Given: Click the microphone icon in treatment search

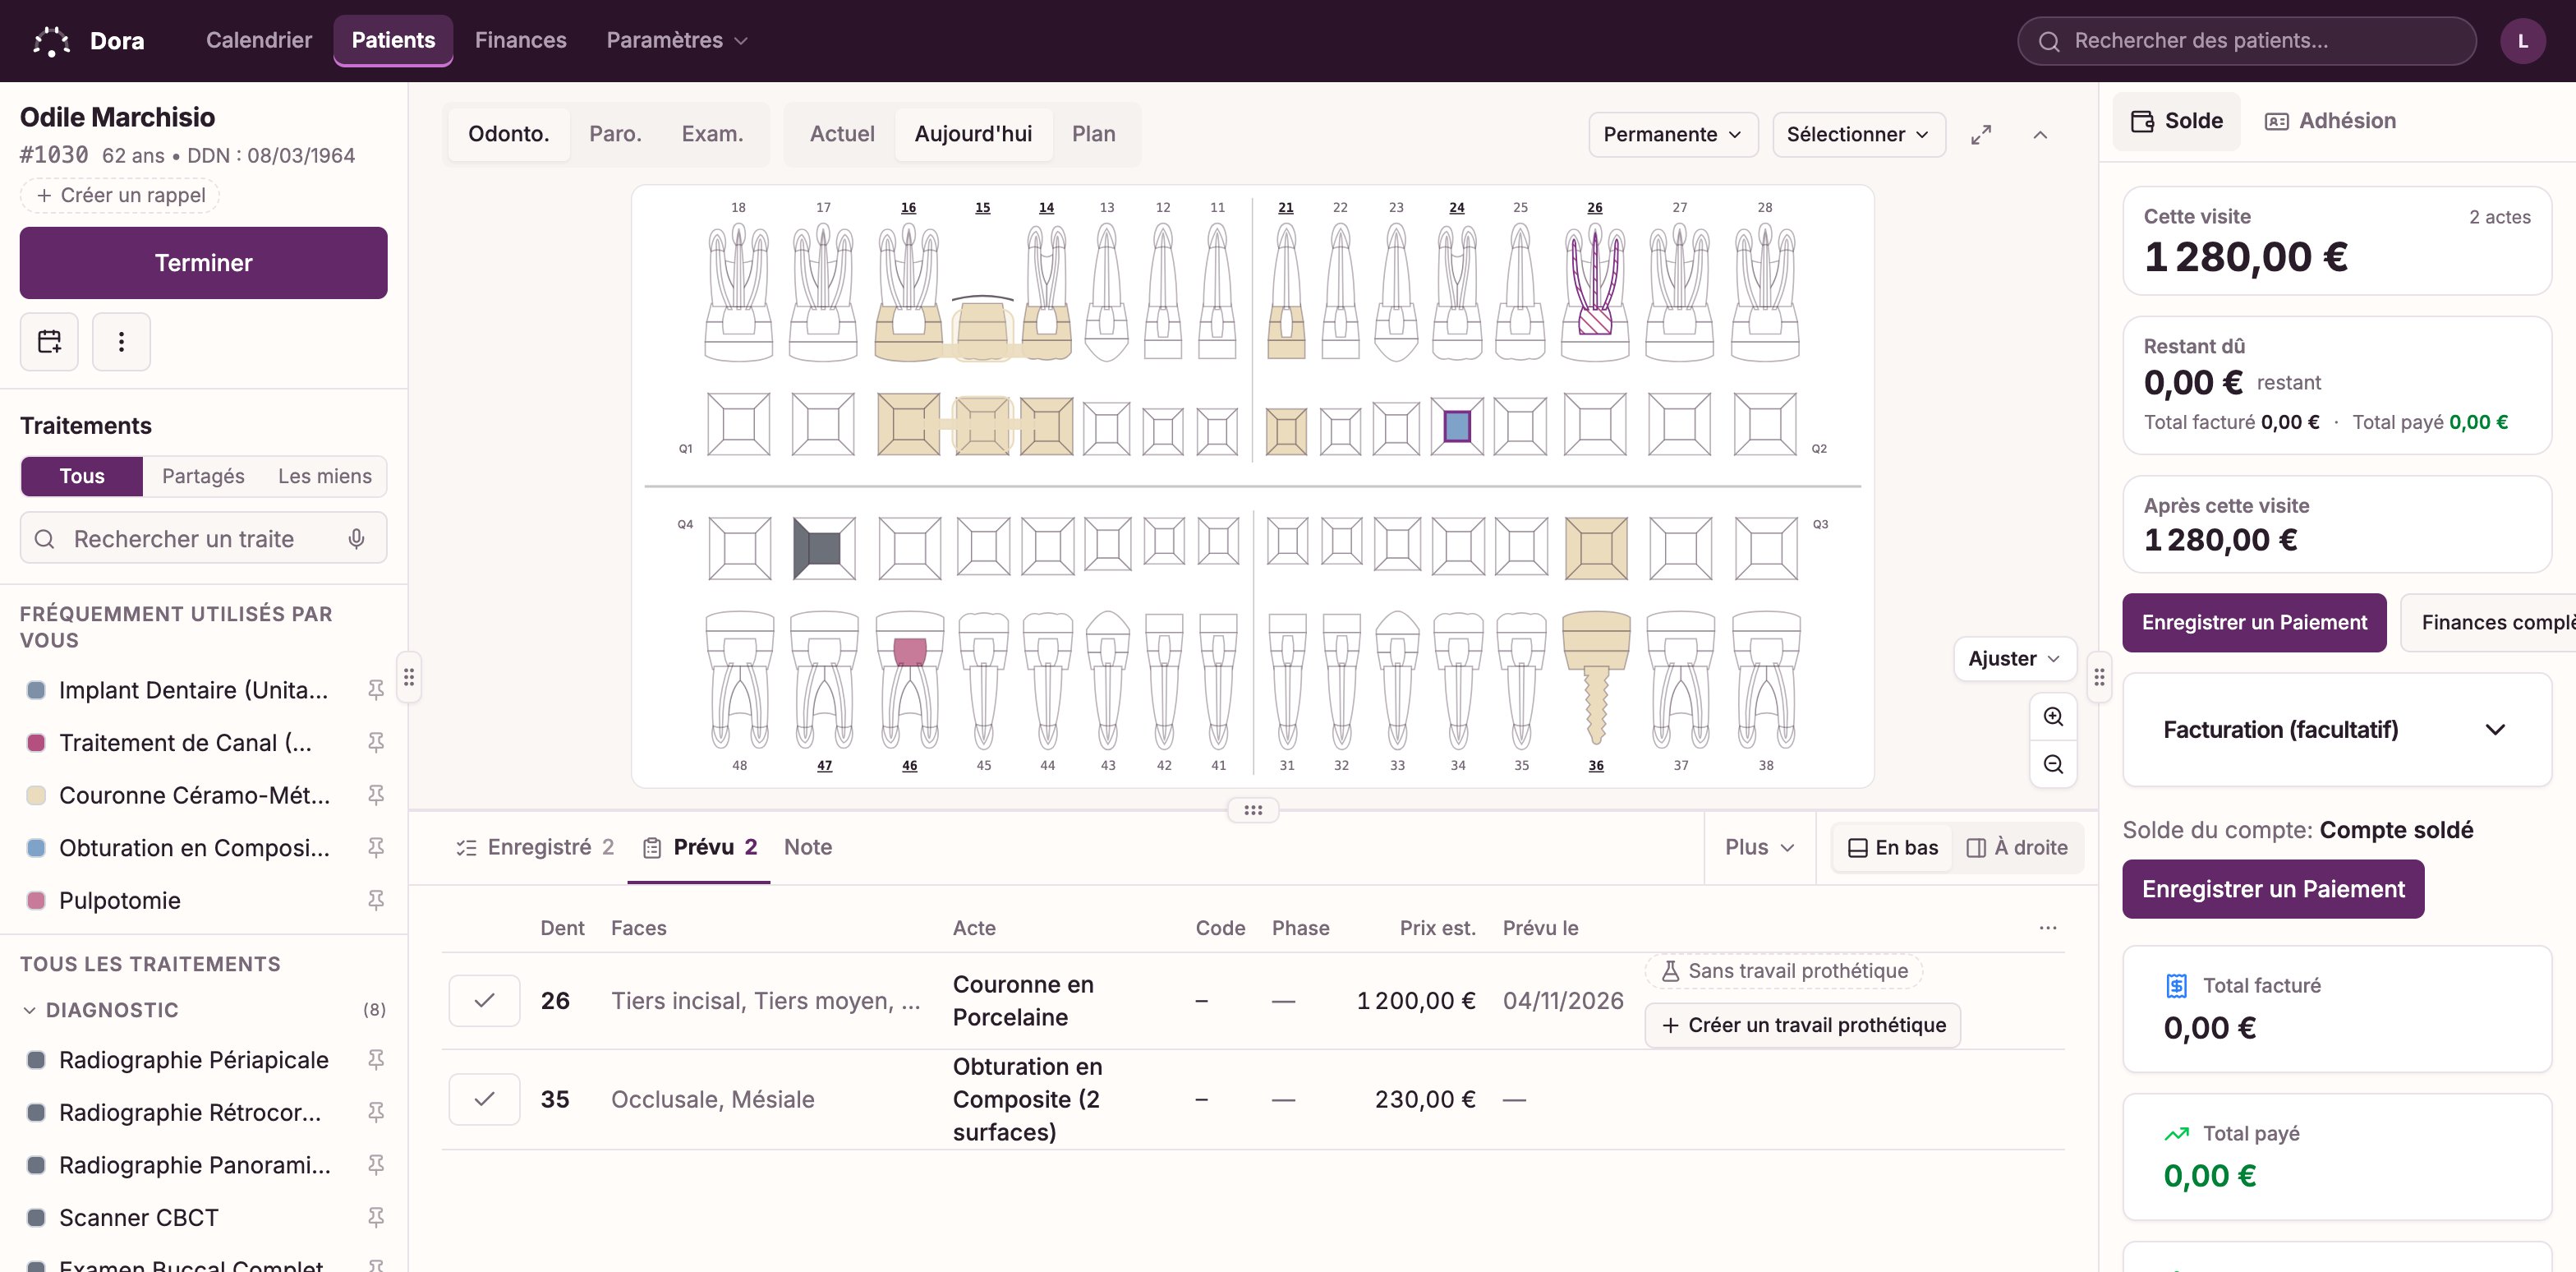Looking at the screenshot, I should [x=356, y=539].
